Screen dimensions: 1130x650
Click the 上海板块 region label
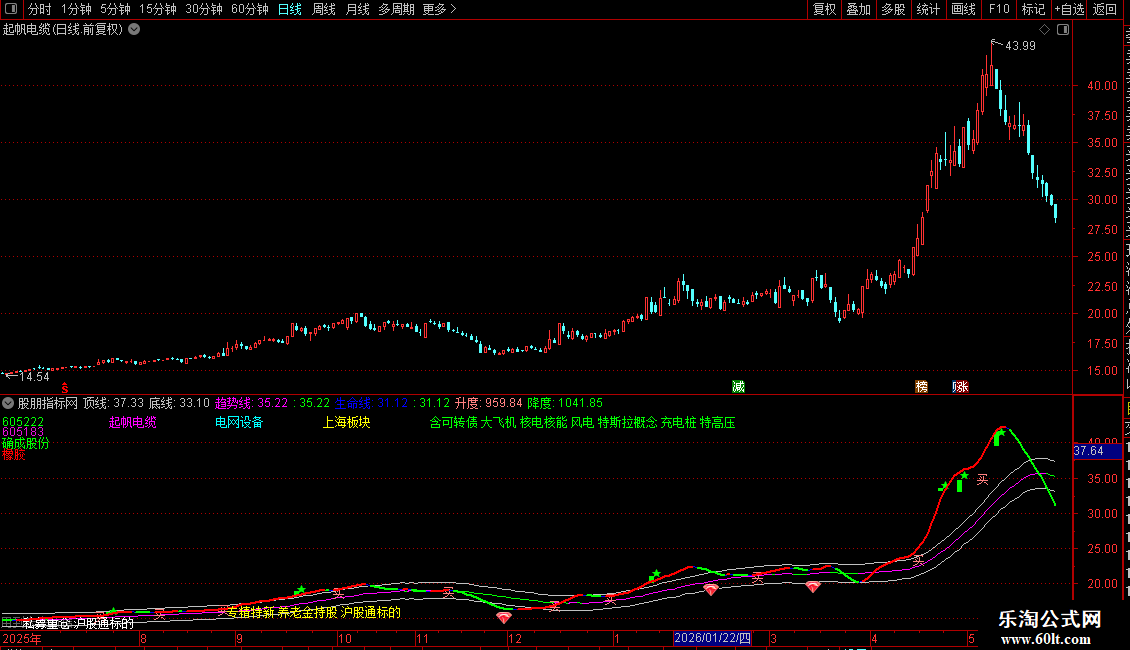click(x=347, y=422)
